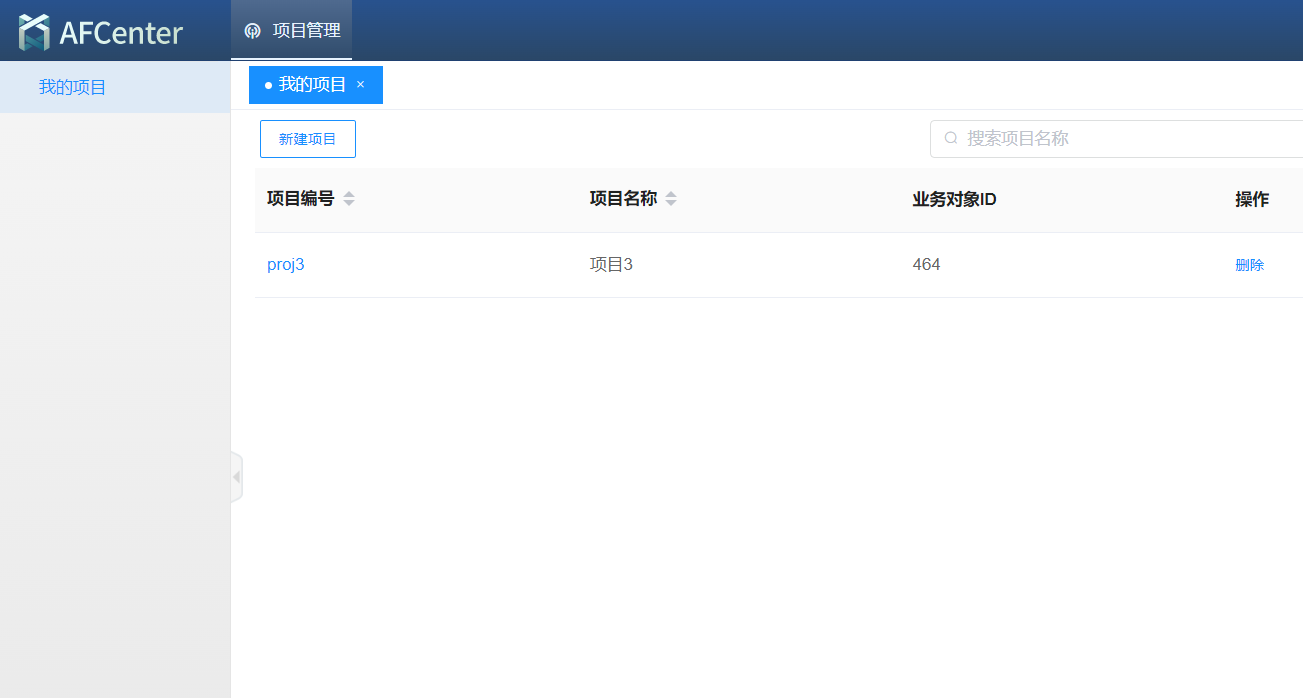Click the 项目名称 column header
1303x698 pixels.
point(623,199)
